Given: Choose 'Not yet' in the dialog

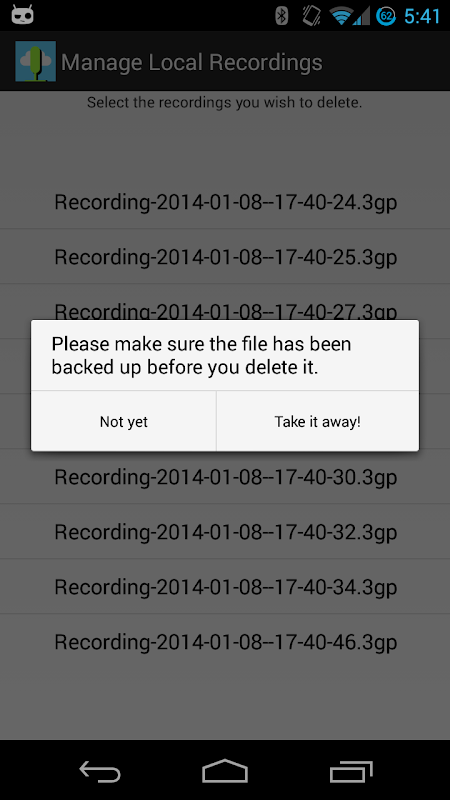Looking at the screenshot, I should coord(123,421).
